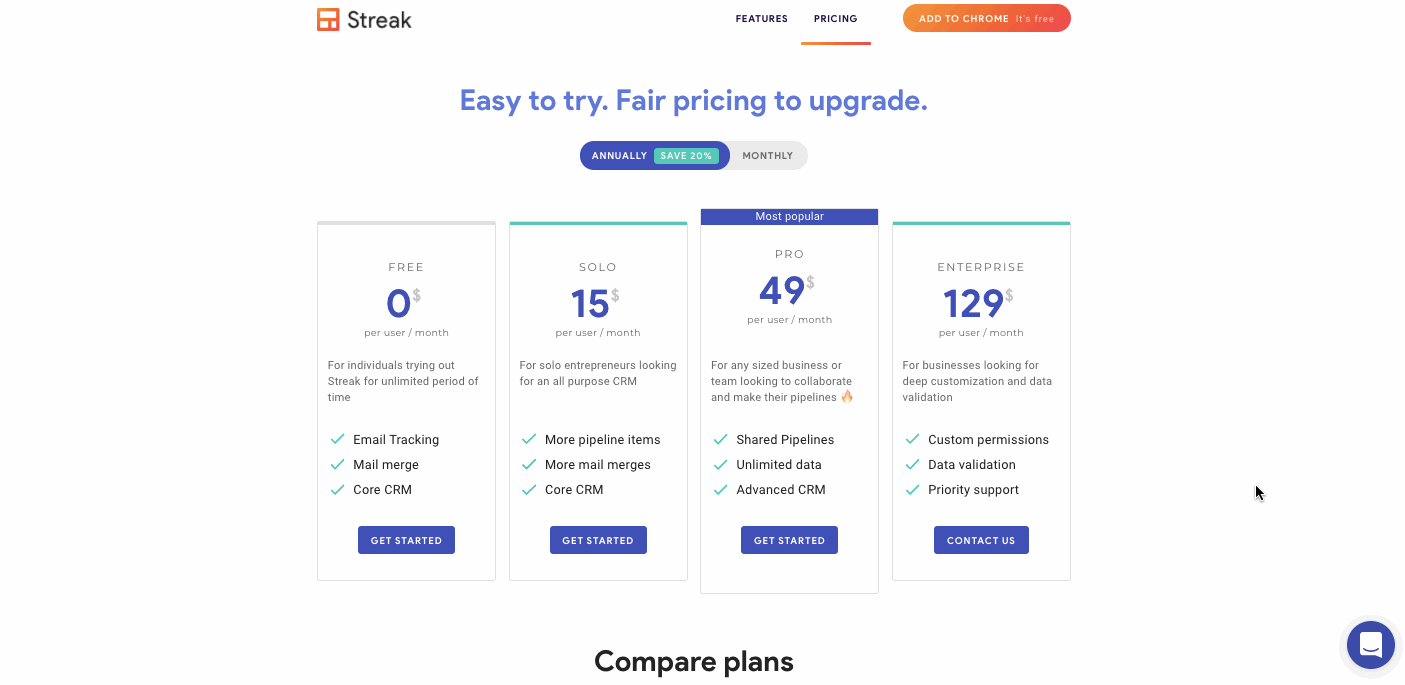Select Annually billing option

(619, 156)
